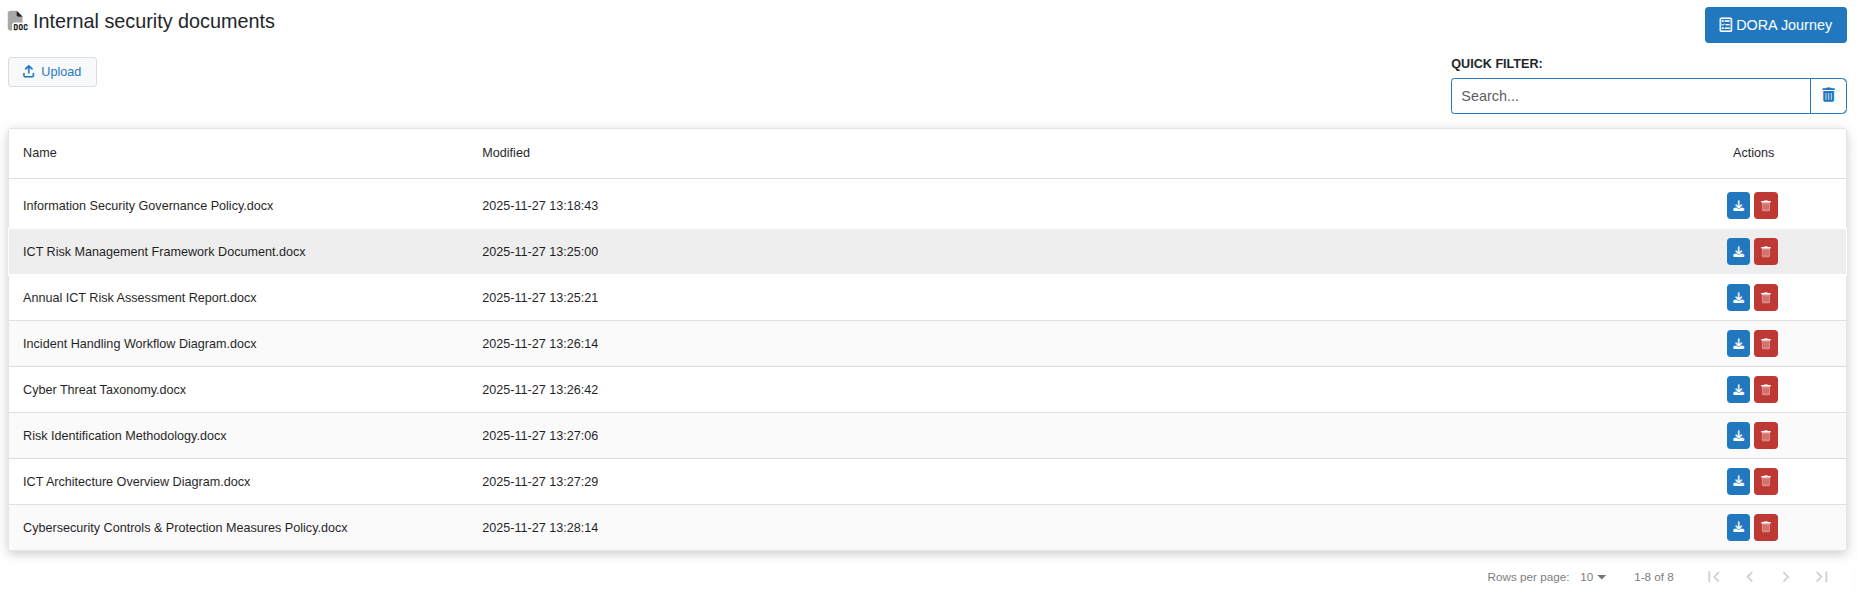The width and height of the screenshot is (1858, 591).
Task: Open the DORA Journey page
Action: point(1775,25)
